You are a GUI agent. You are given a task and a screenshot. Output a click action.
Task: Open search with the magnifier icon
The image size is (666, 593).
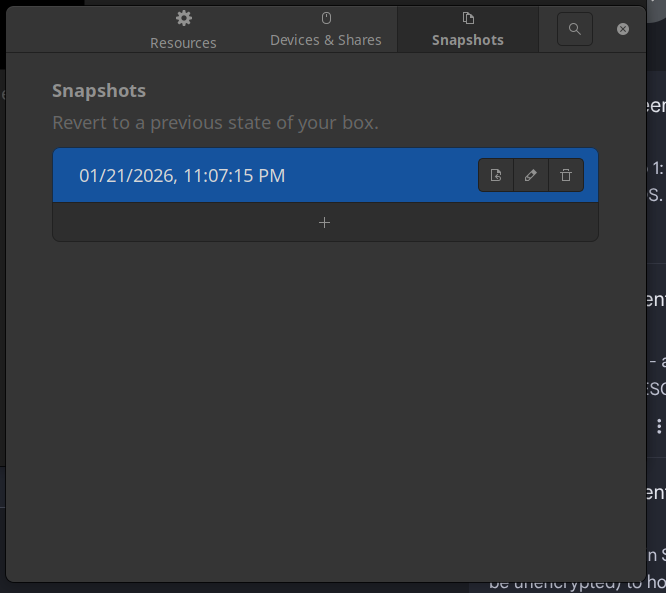point(574,29)
